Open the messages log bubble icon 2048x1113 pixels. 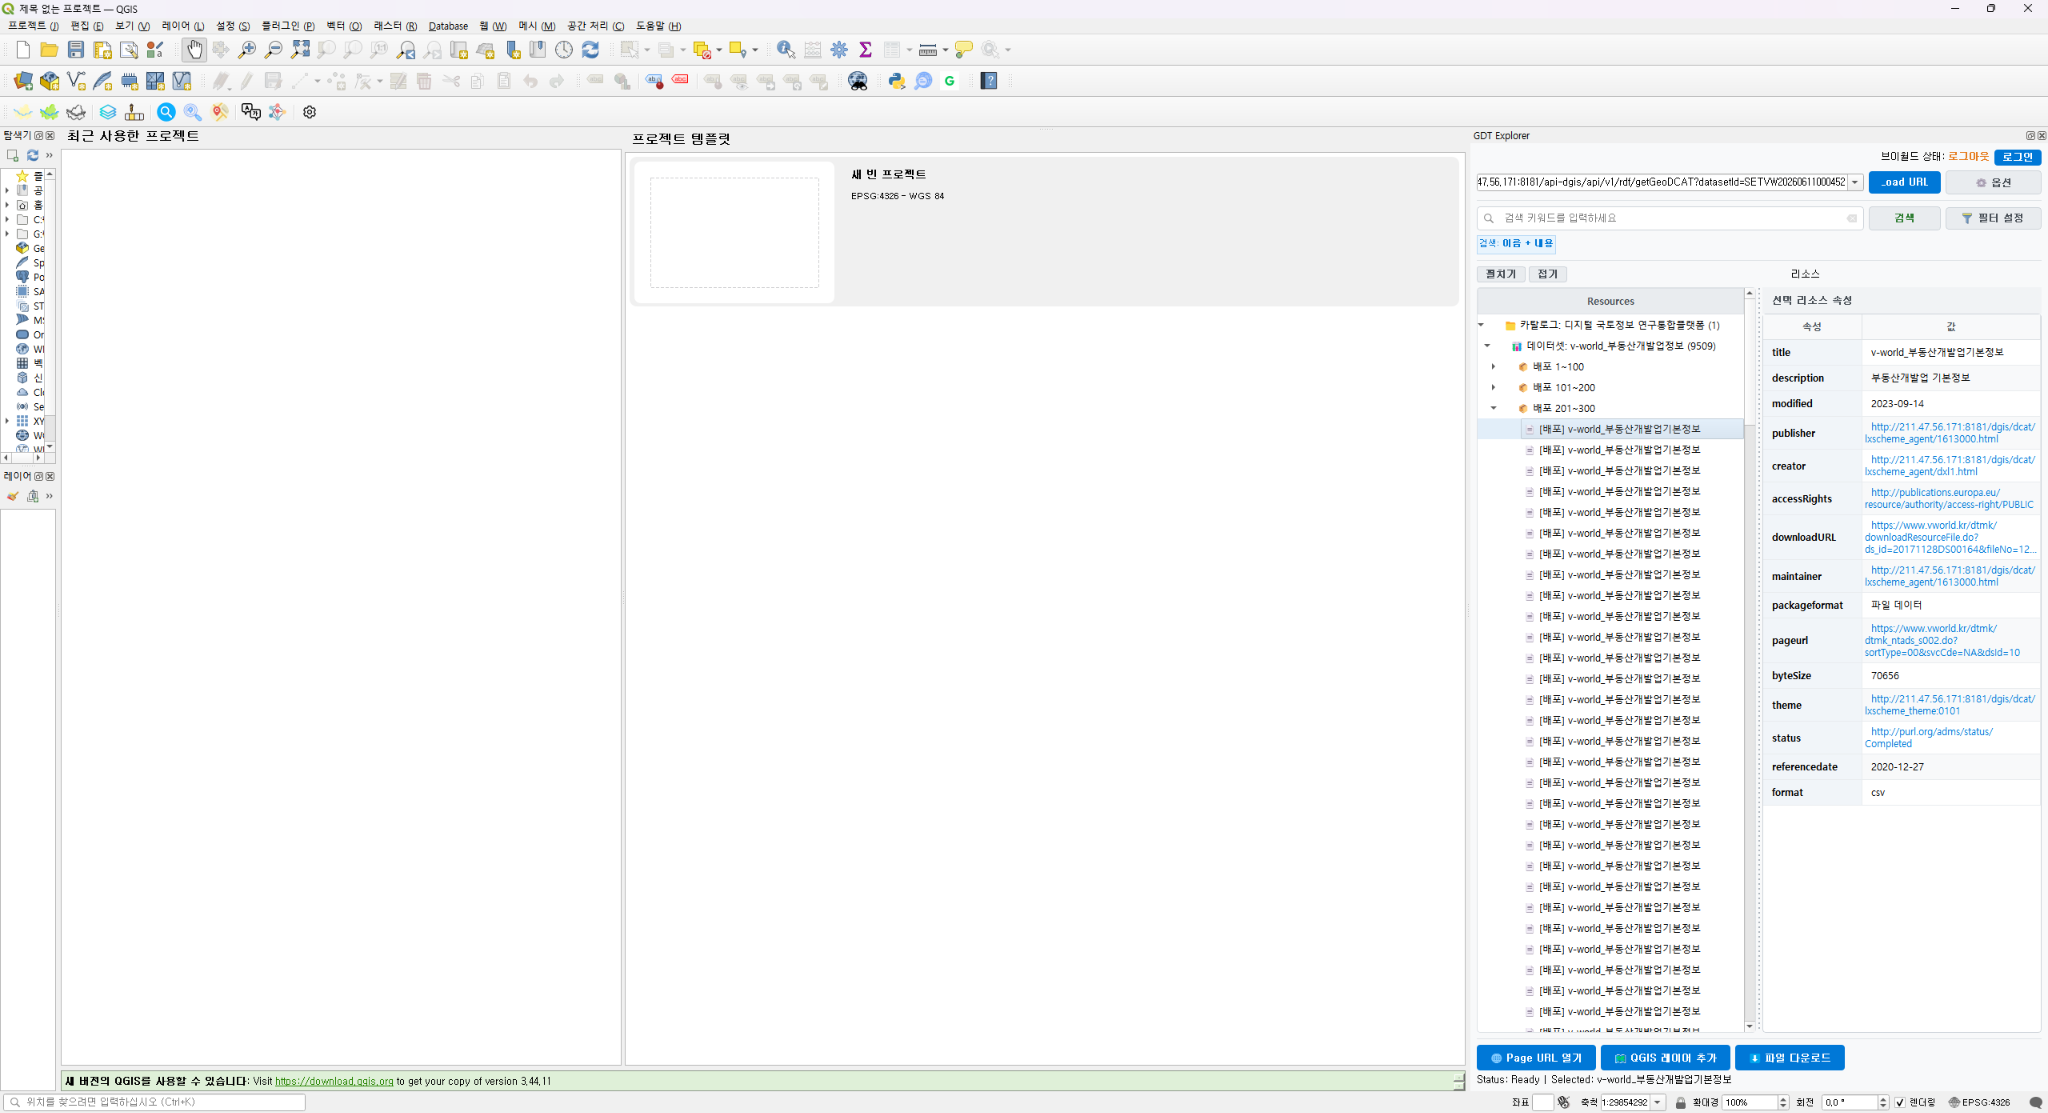point(2035,1102)
